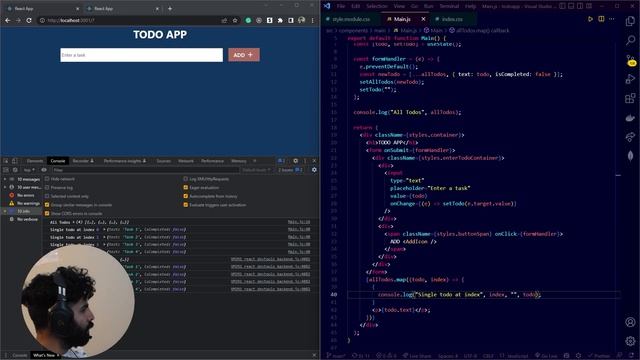This screenshot has height=360, width=640.
Task: Click the DevTools inspect element icon
Action: [6, 161]
